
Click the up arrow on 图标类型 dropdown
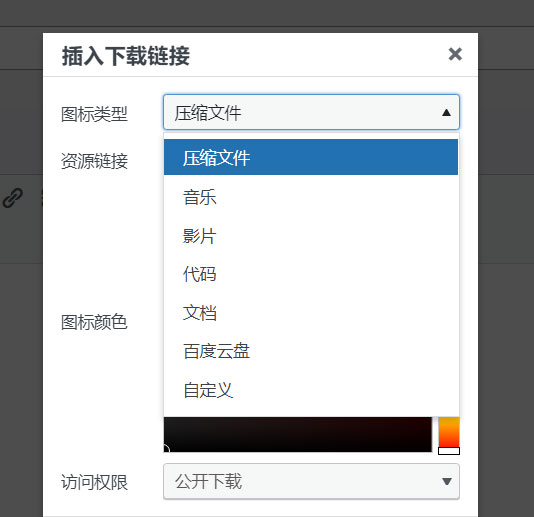pyautogui.click(x=446, y=113)
